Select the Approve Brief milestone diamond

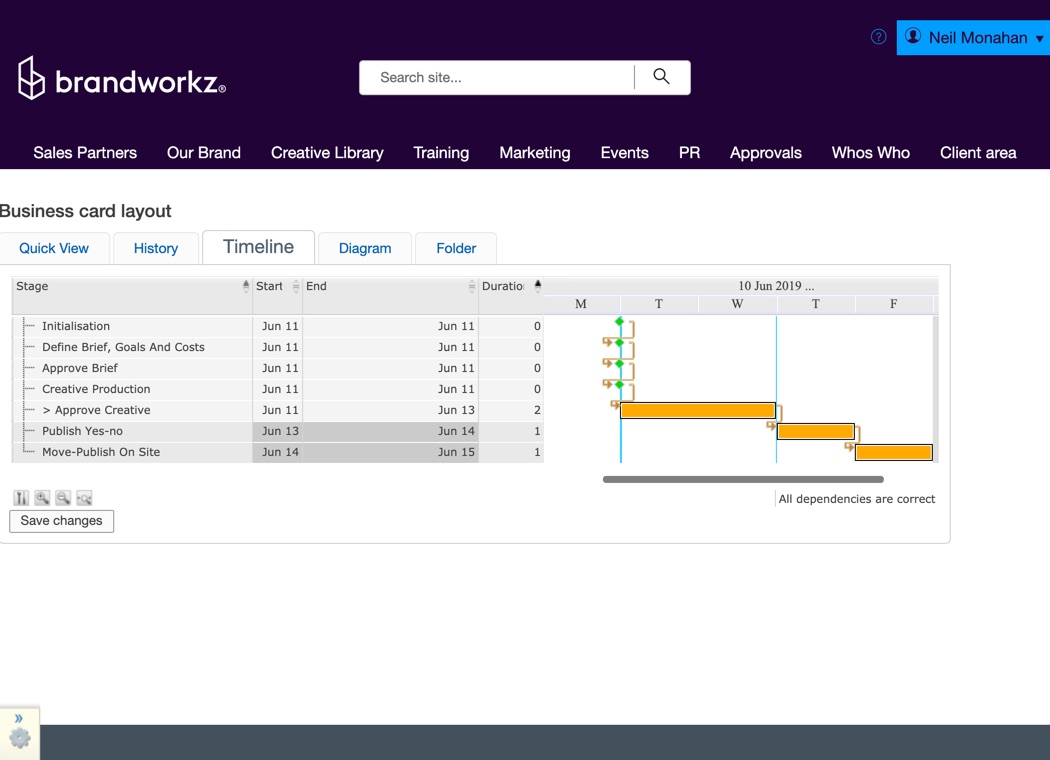619,364
